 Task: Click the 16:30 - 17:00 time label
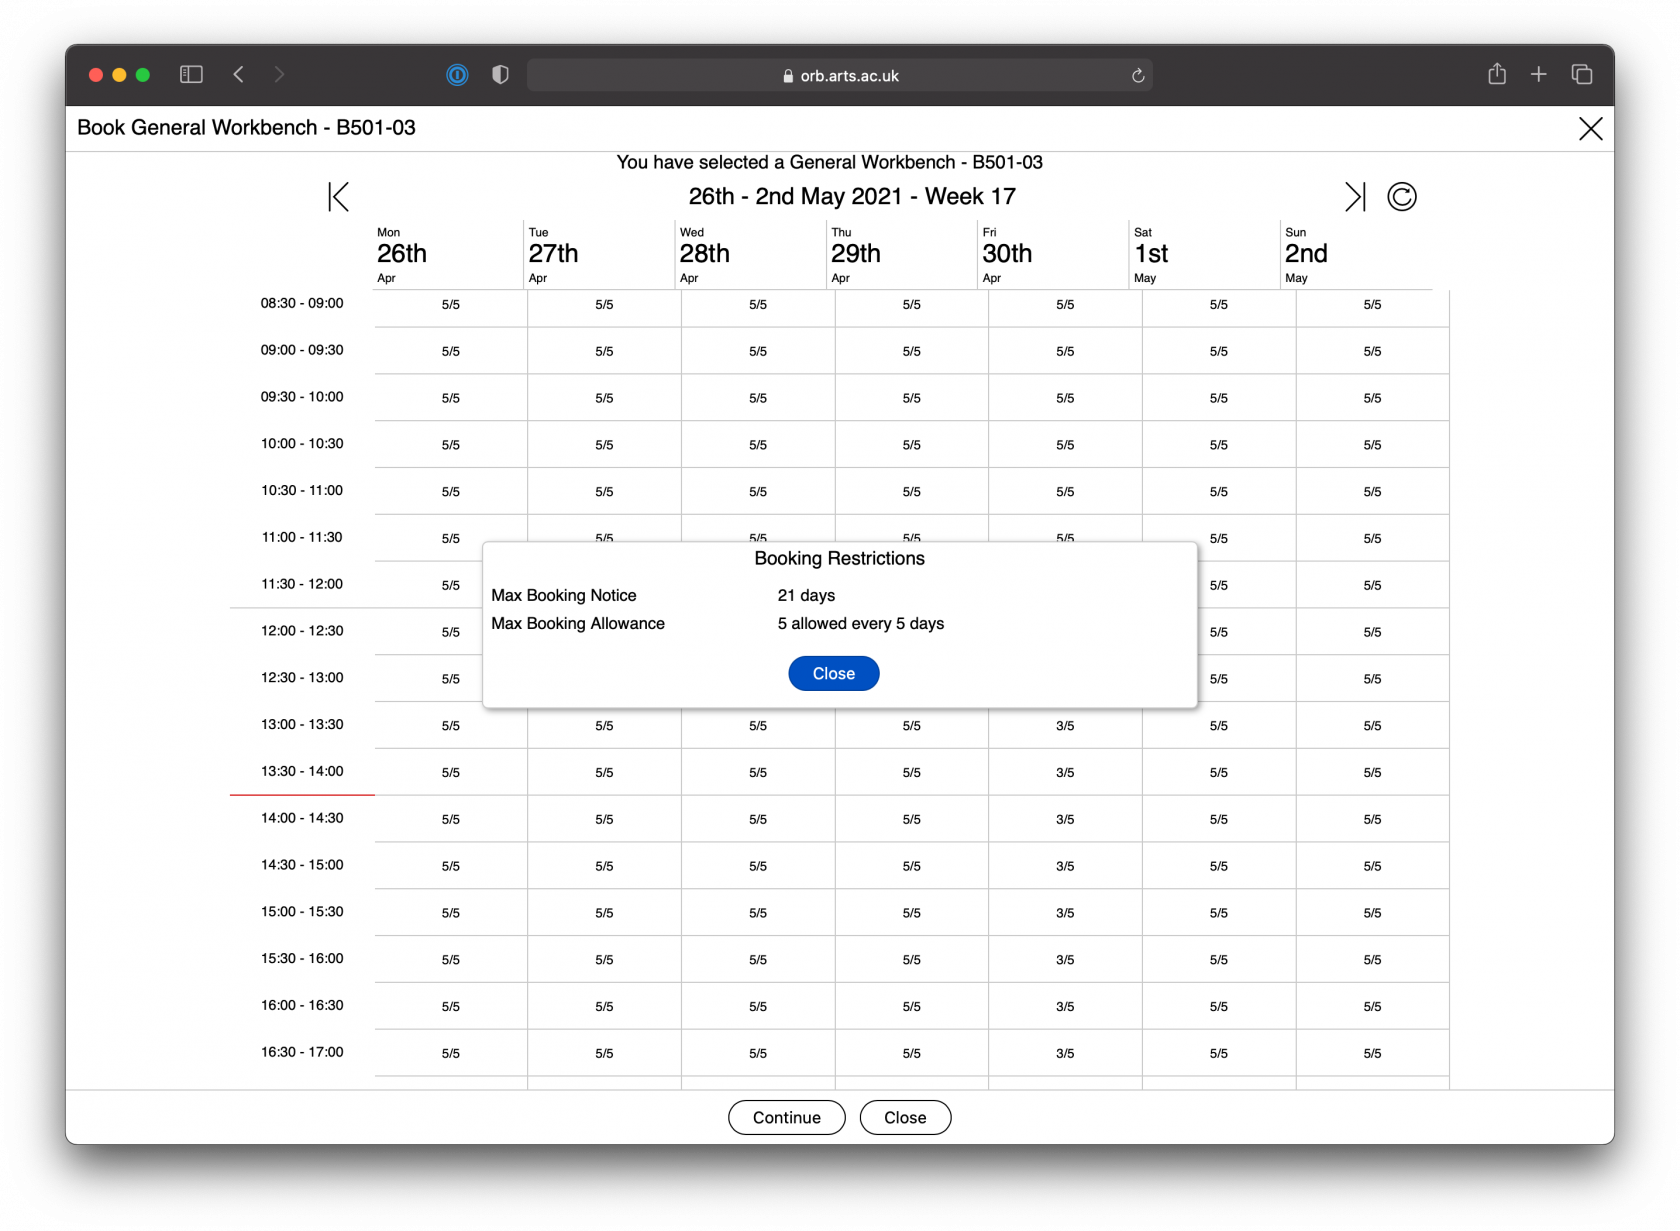(x=302, y=1052)
